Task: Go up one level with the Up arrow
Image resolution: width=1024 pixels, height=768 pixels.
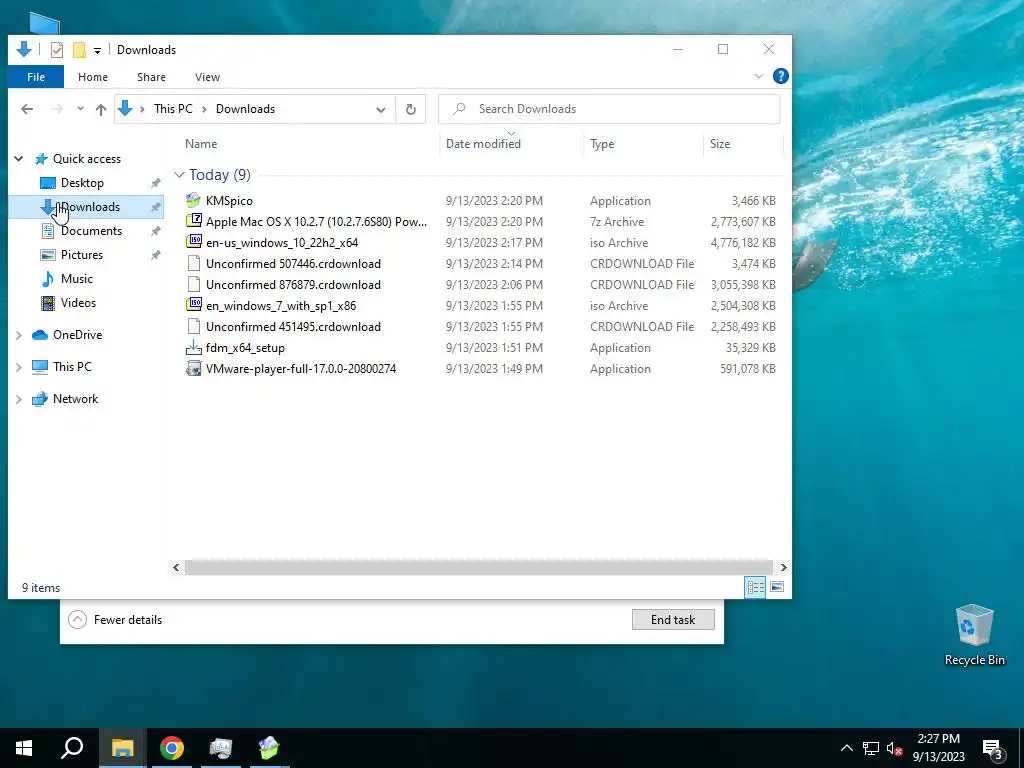Action: [x=101, y=109]
